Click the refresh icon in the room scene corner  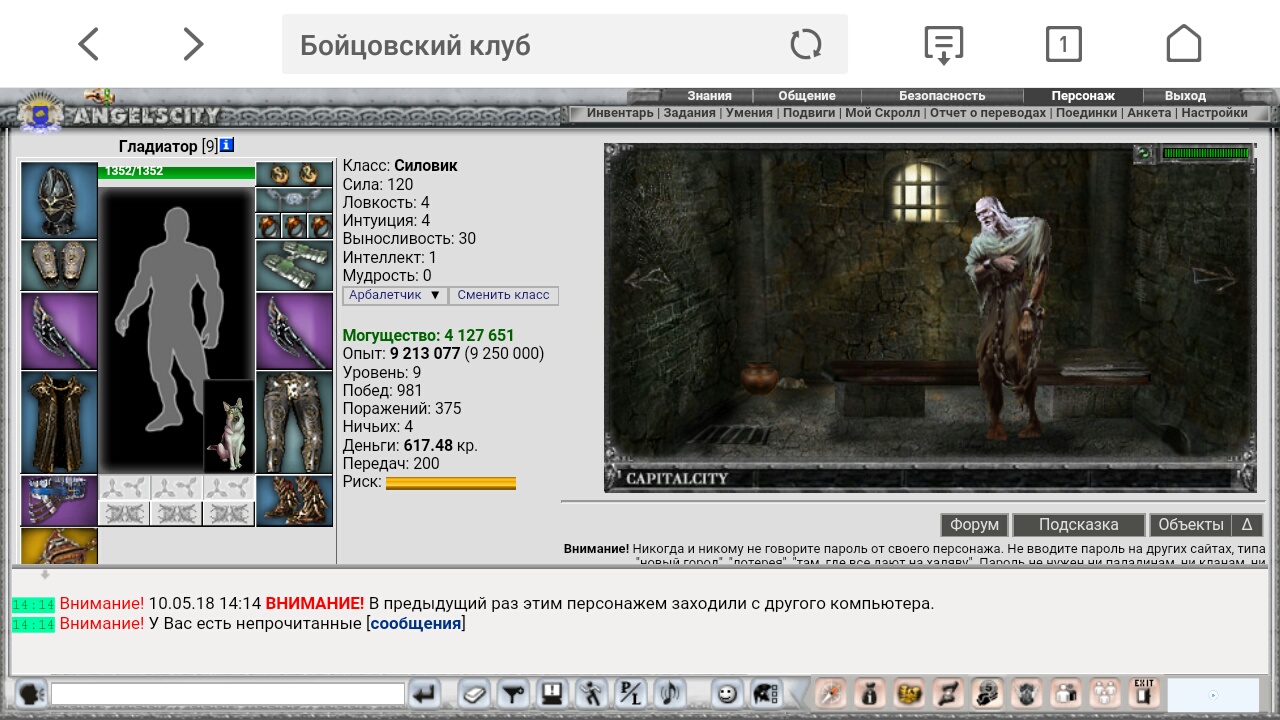tap(1144, 154)
